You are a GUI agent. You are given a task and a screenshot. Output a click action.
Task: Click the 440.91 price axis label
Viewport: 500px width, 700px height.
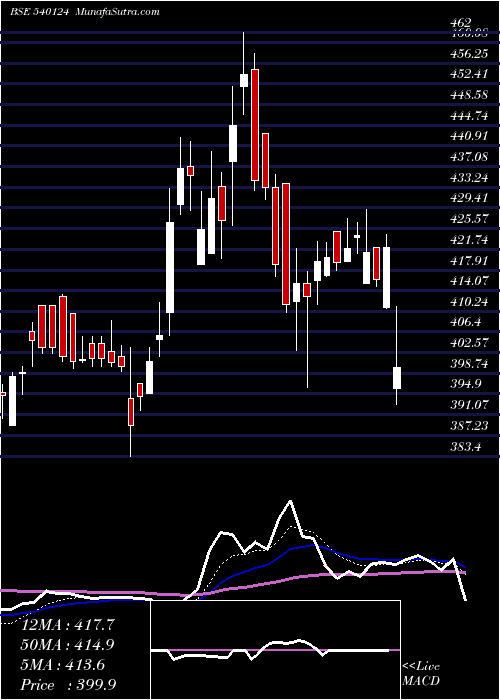pyautogui.click(x=469, y=136)
